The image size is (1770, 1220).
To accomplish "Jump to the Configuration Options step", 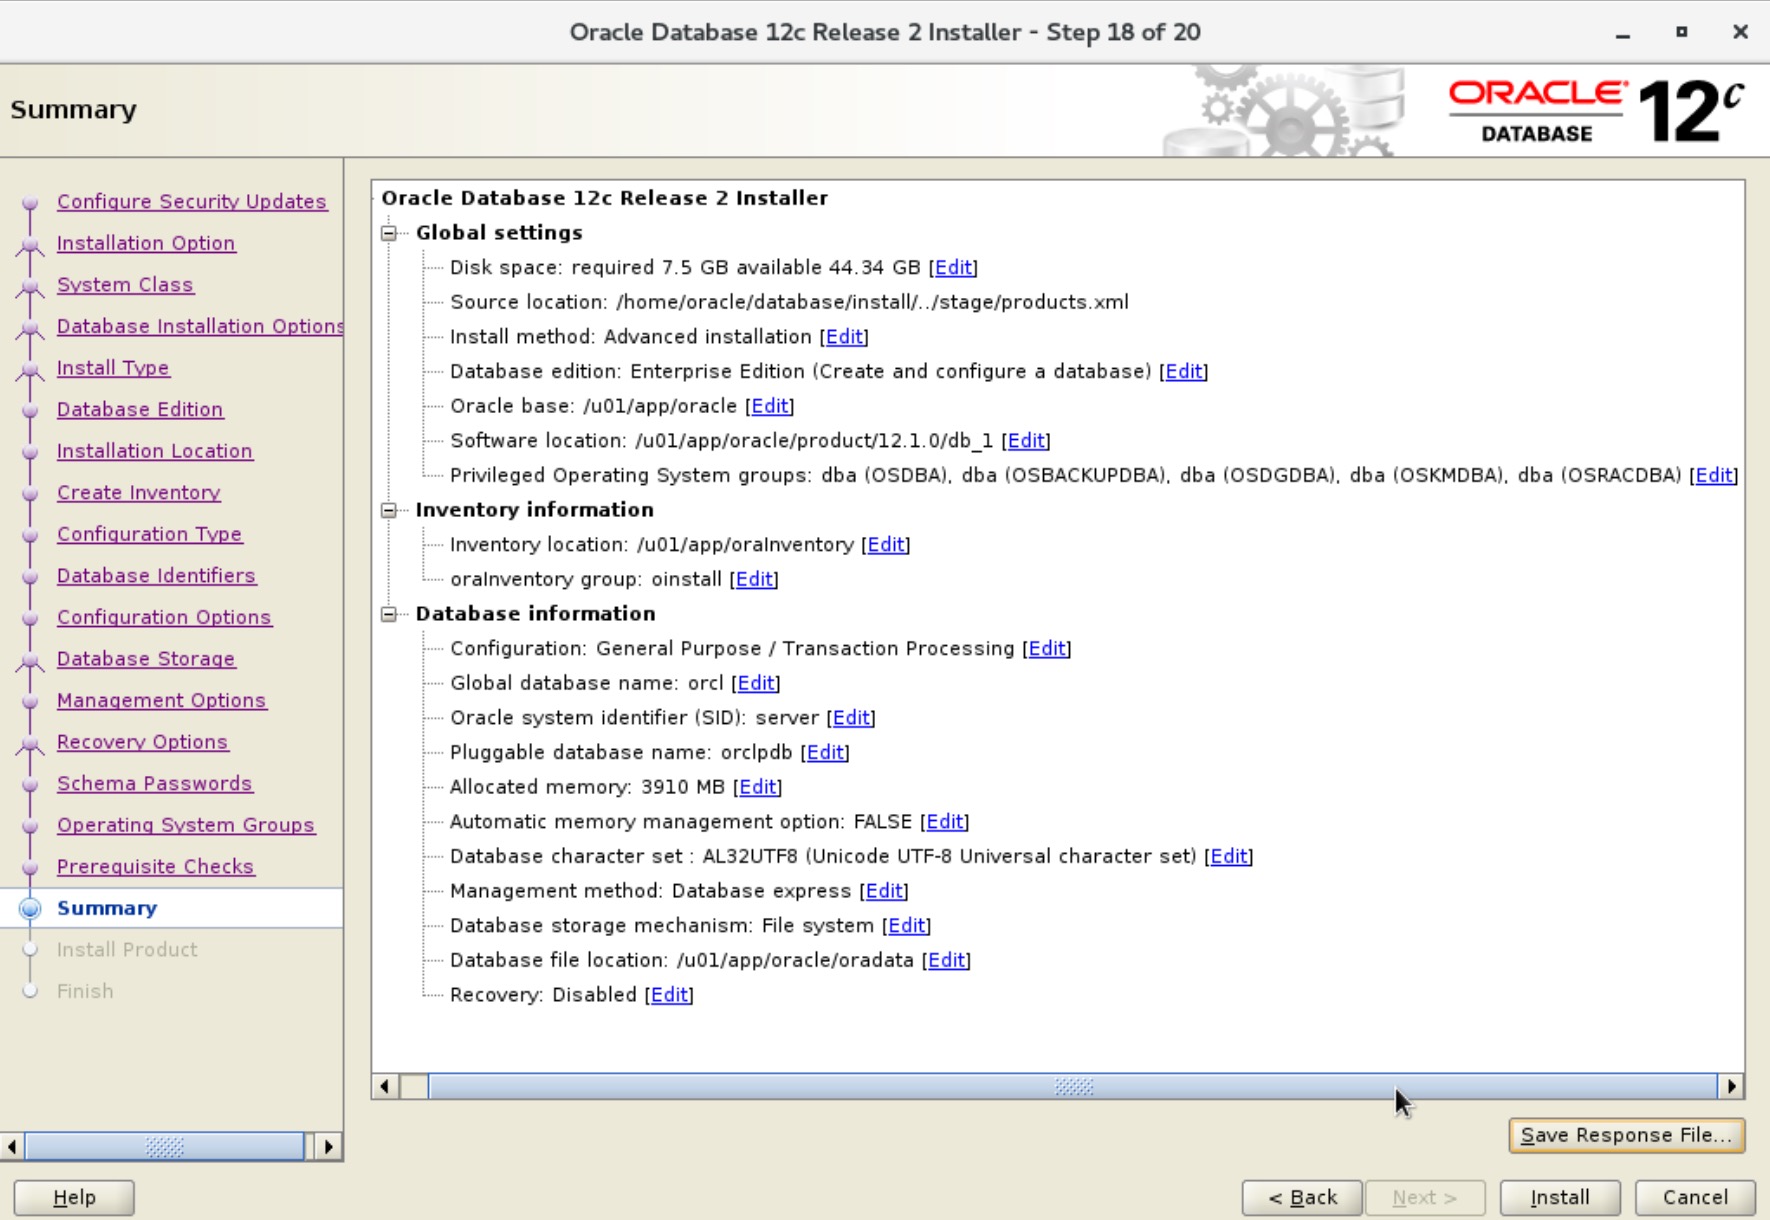I will 164,617.
